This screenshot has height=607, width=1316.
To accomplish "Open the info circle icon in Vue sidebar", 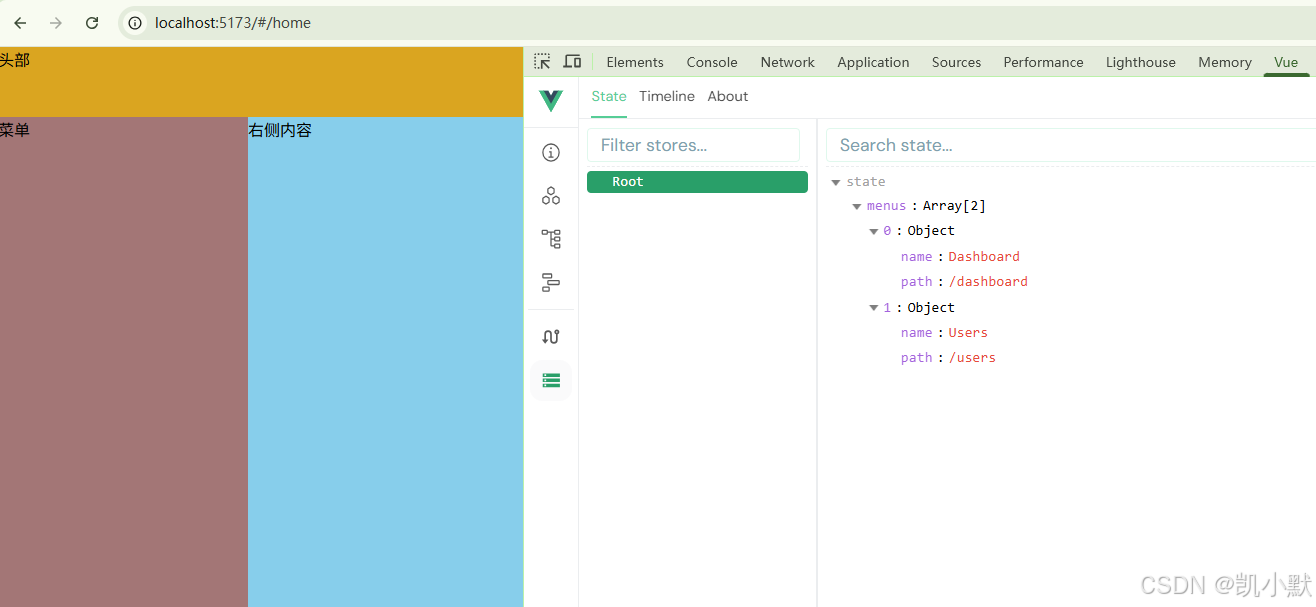I will [551, 153].
